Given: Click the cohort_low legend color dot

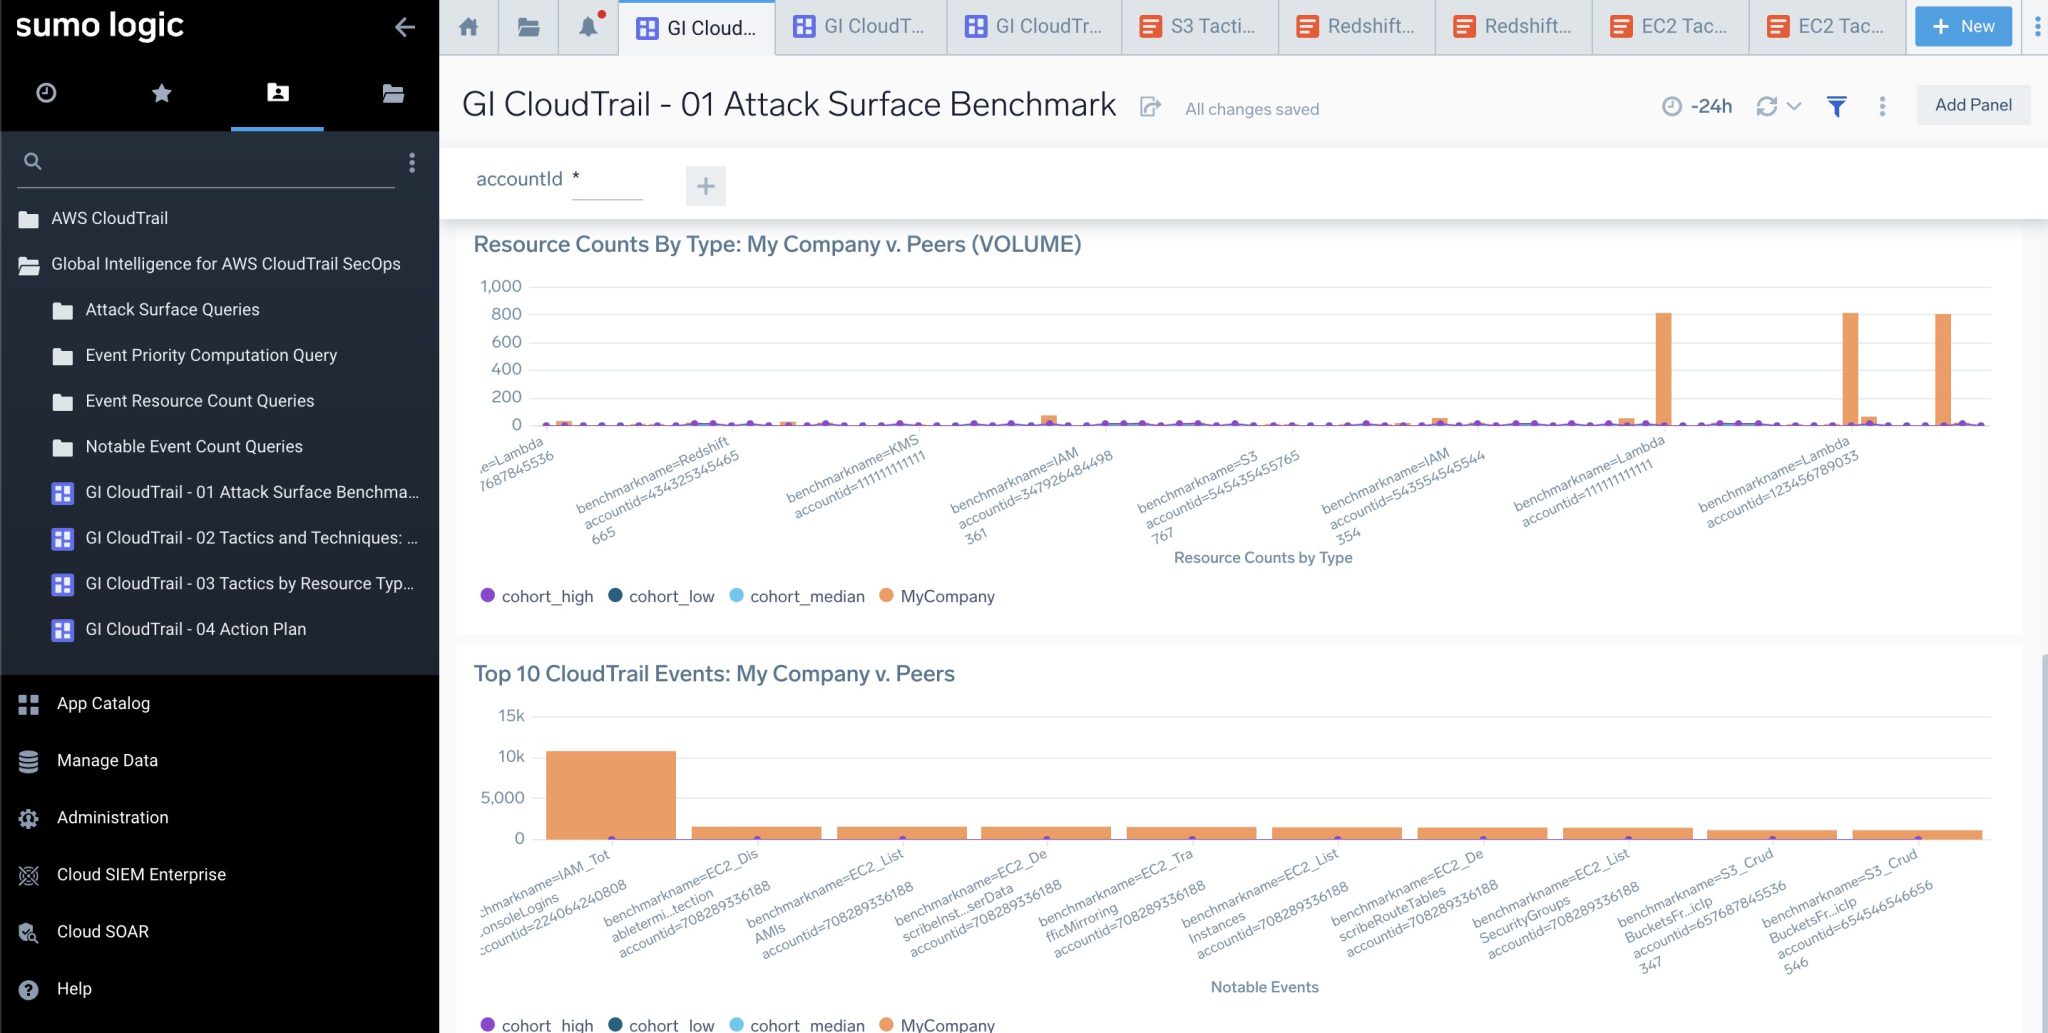Looking at the screenshot, I should coord(617,596).
